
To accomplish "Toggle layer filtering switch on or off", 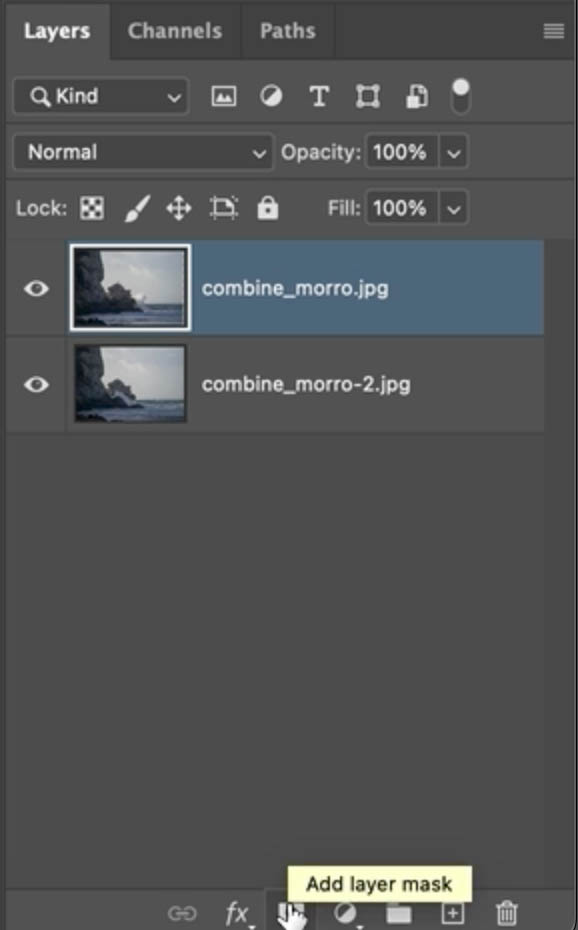I will (x=461, y=96).
